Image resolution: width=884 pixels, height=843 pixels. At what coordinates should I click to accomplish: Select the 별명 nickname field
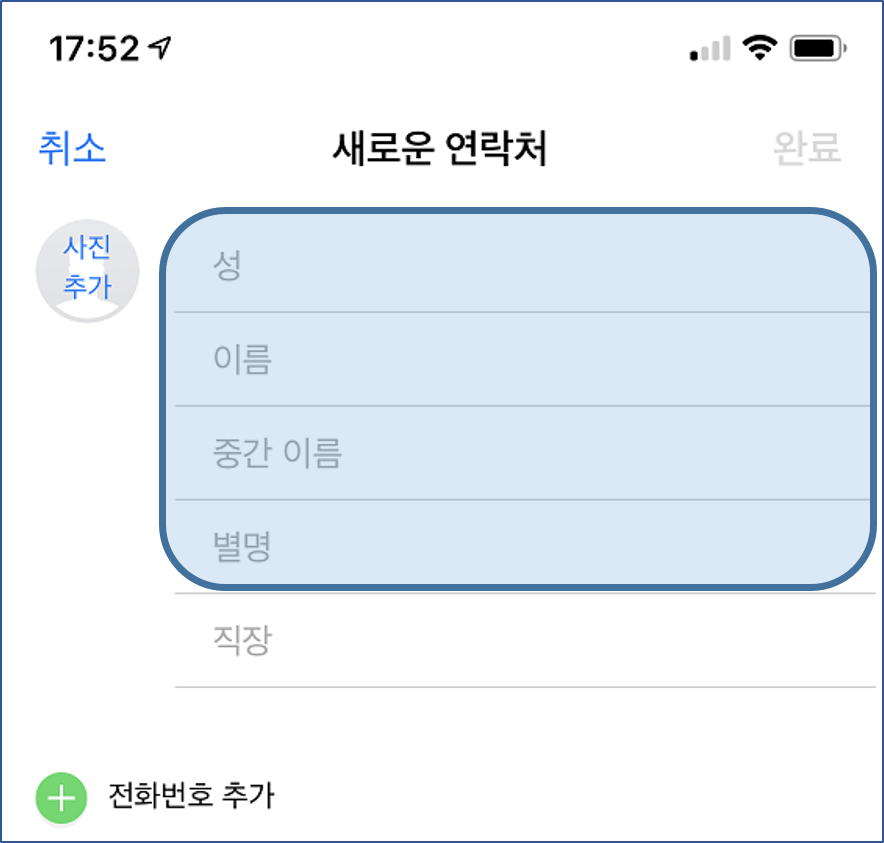coord(522,546)
